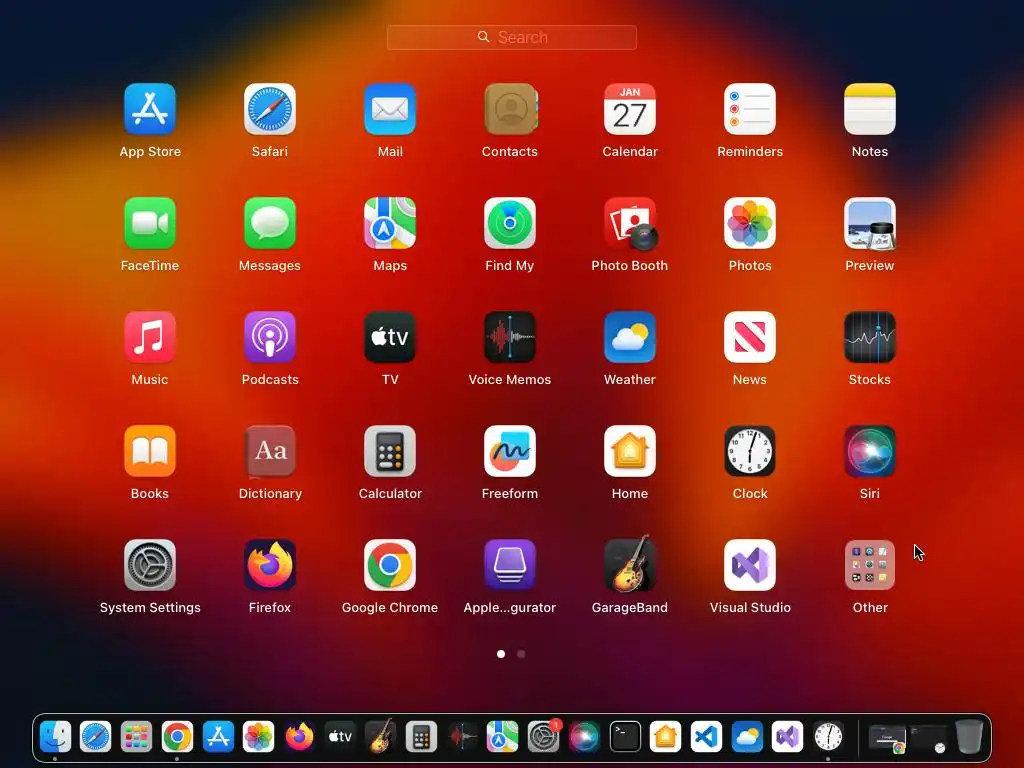Open System Settings from Launchpad grid
1024x768 pixels.
coord(150,565)
